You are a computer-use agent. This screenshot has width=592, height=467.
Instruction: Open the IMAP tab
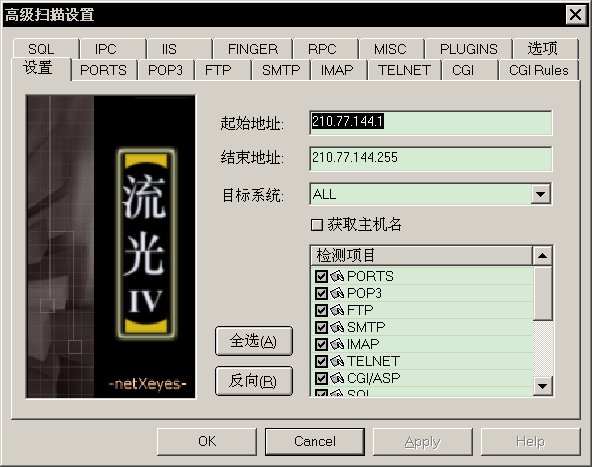coord(339,70)
